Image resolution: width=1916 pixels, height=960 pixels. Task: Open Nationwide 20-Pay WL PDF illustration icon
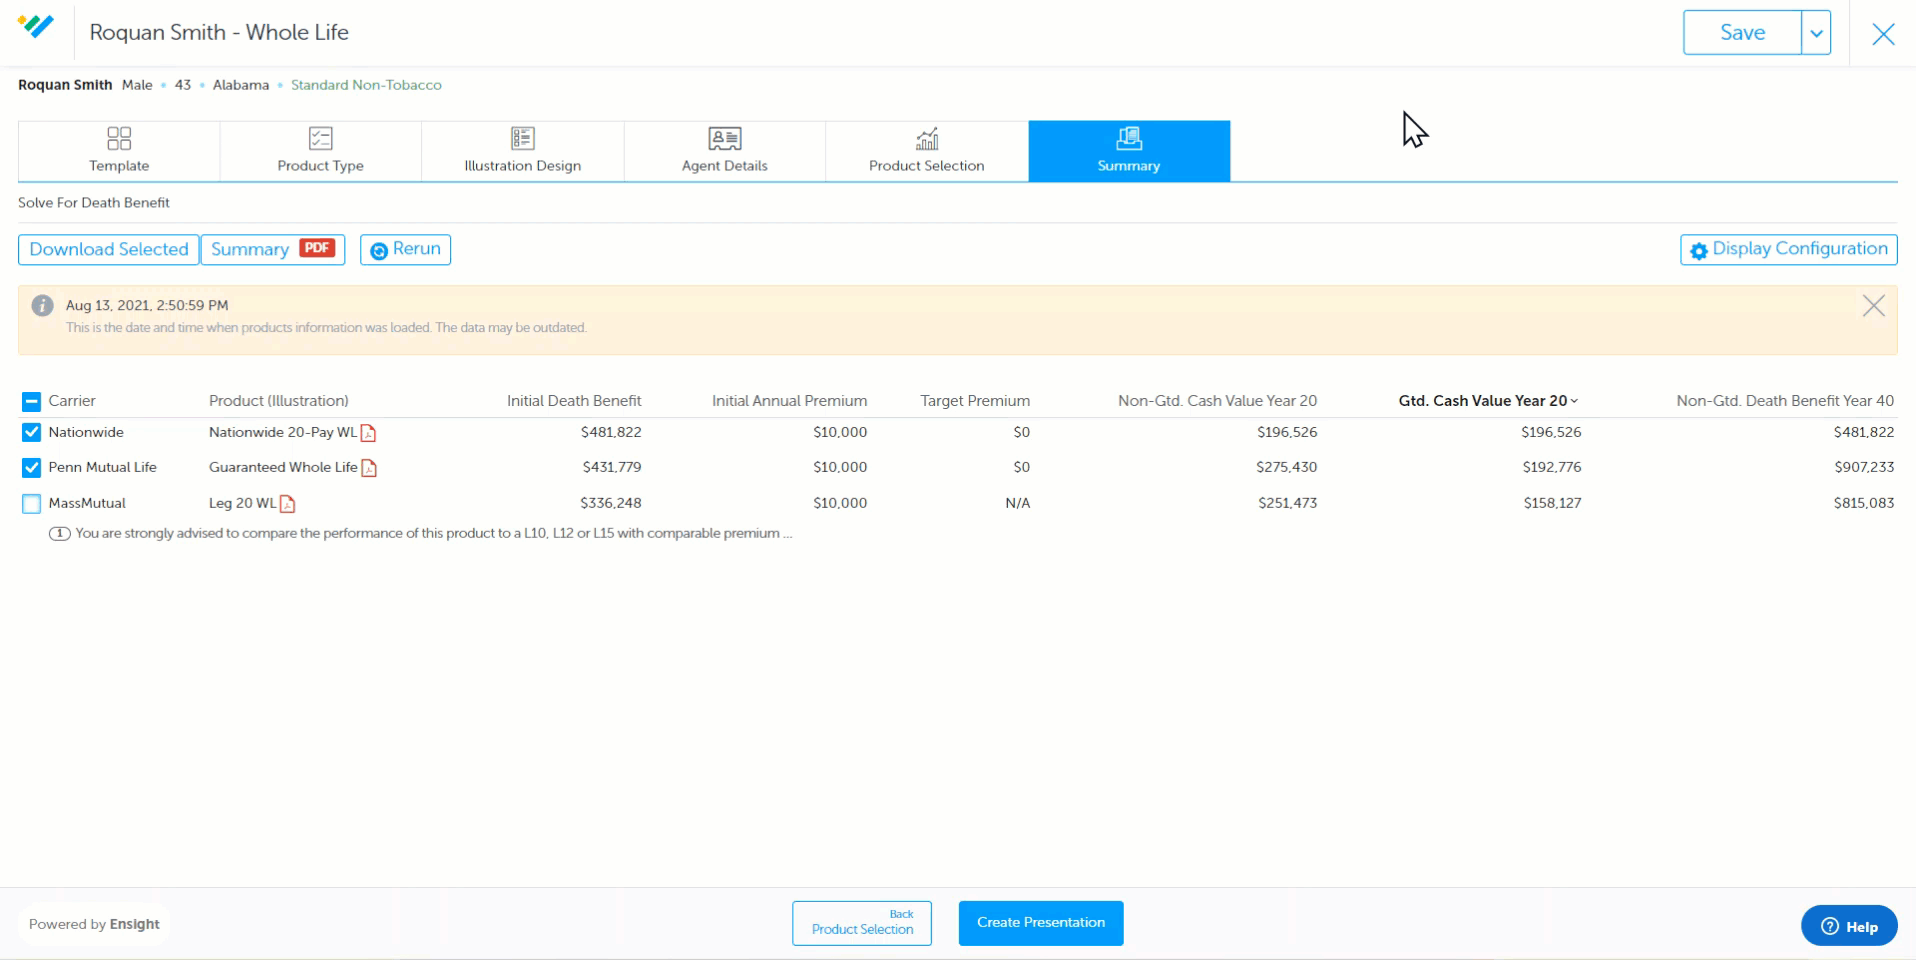[368, 433]
